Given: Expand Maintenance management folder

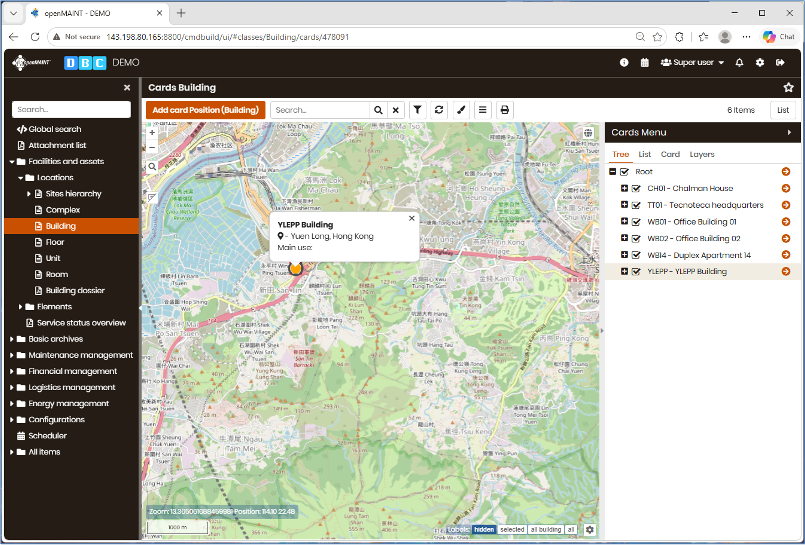Looking at the screenshot, I should coord(12,355).
